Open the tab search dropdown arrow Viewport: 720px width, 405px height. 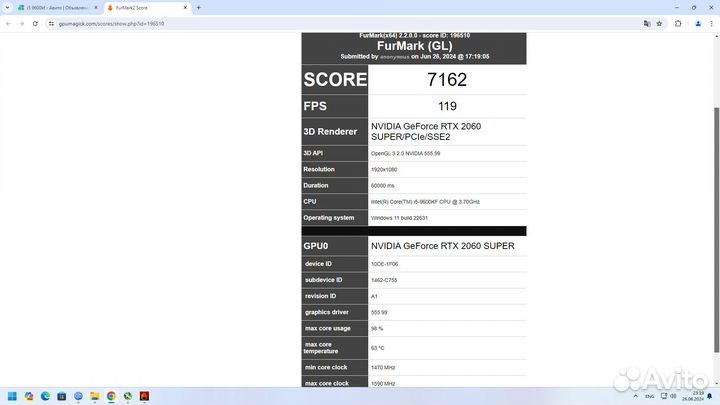[7, 7]
